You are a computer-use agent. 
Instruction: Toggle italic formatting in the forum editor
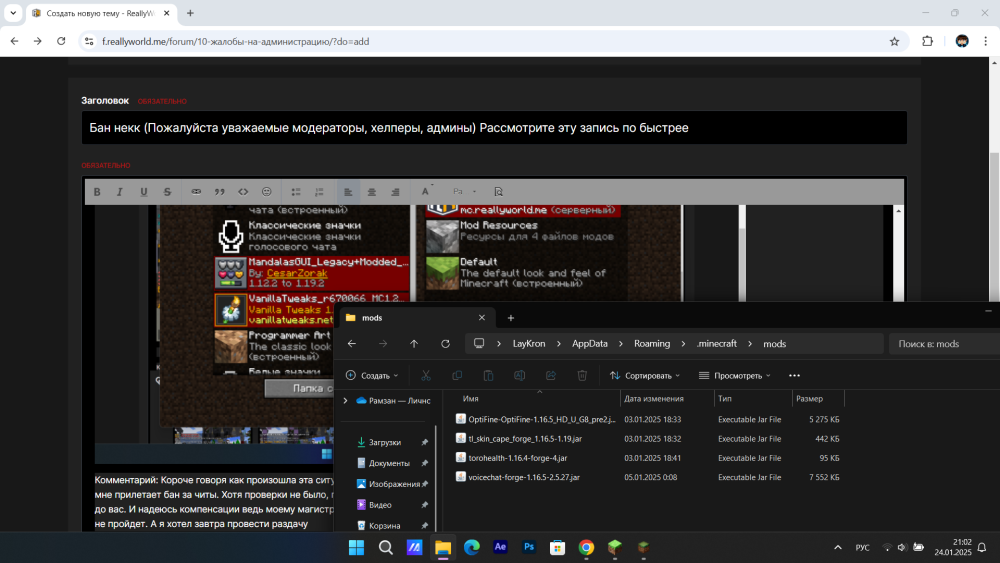click(x=119, y=192)
